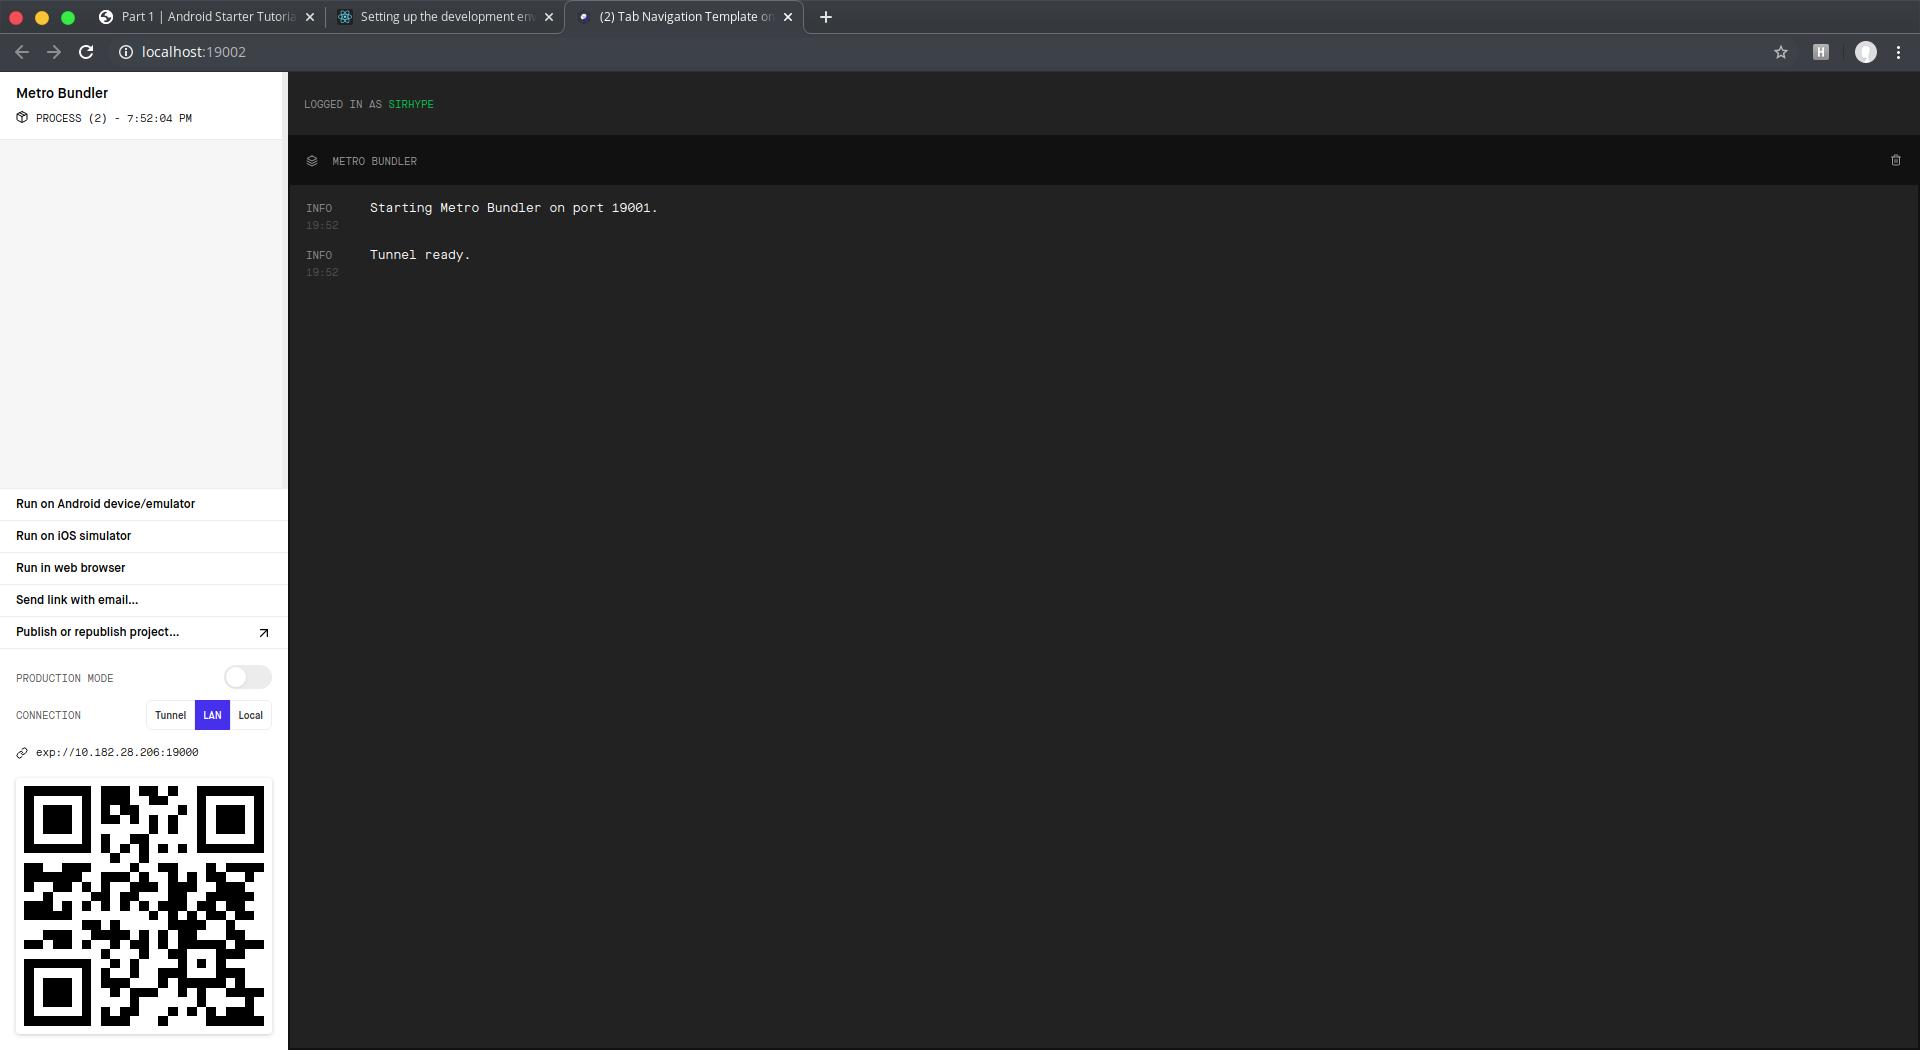Click the Expo QR code
Image resolution: width=1920 pixels, height=1050 pixels.
(x=144, y=906)
